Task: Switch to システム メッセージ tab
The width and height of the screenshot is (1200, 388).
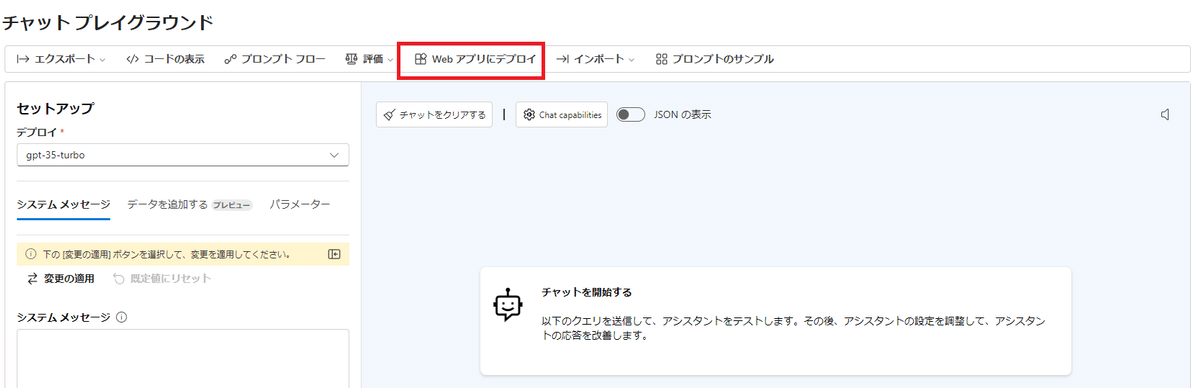Action: click(x=64, y=204)
